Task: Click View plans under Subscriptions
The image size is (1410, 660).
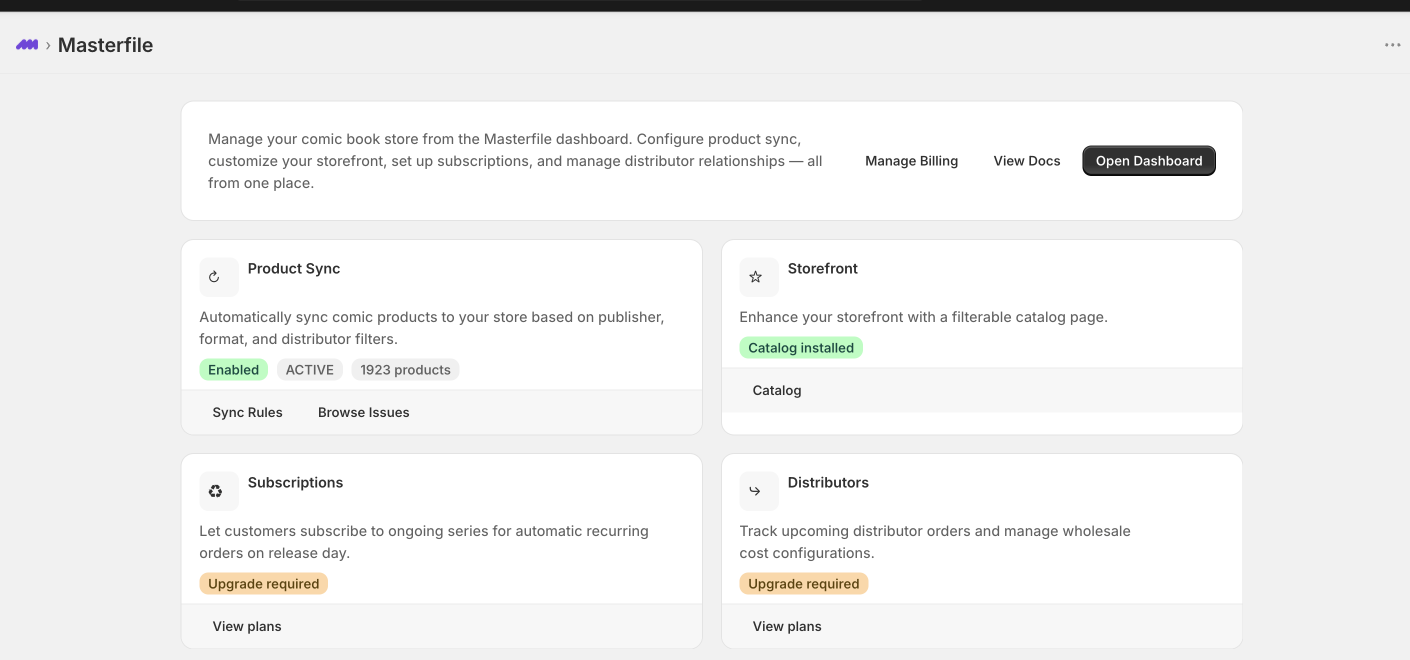Action: point(247,626)
